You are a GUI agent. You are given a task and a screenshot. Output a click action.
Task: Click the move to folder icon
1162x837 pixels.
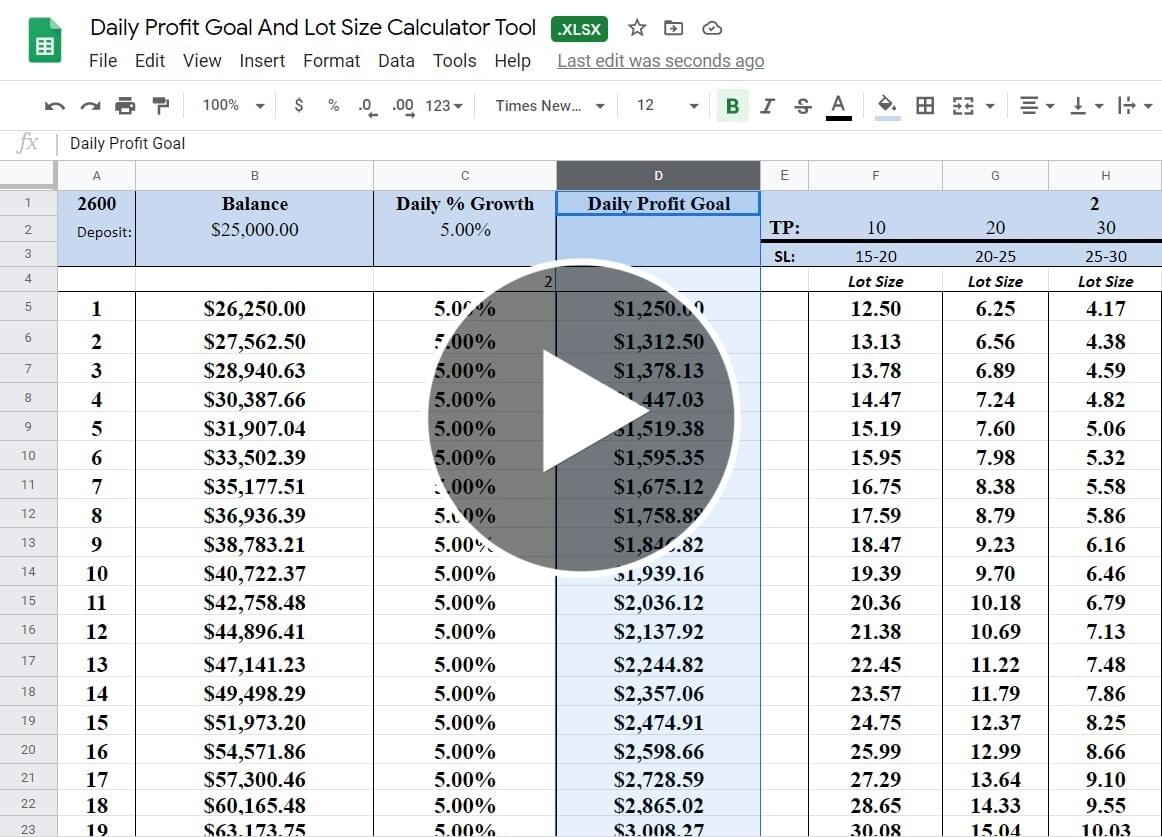tap(674, 28)
